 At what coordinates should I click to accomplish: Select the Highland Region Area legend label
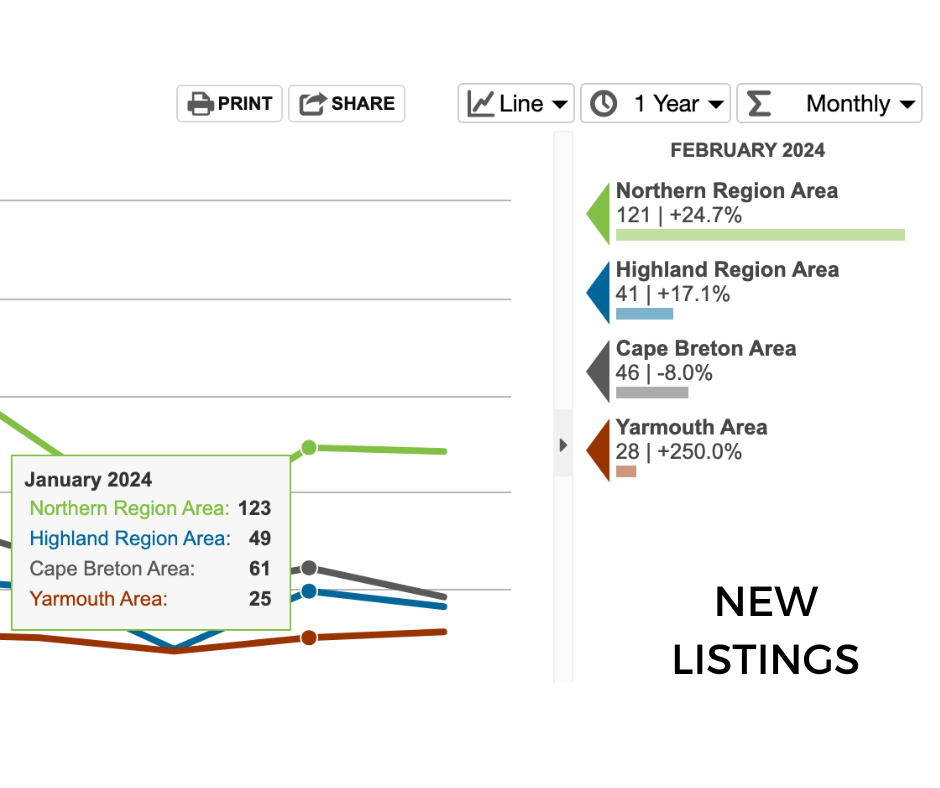click(x=727, y=270)
